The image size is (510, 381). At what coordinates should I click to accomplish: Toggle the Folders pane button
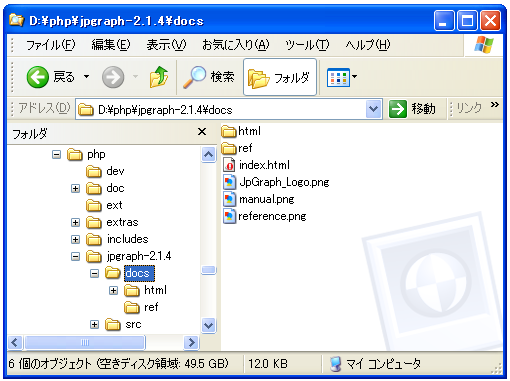(280, 77)
